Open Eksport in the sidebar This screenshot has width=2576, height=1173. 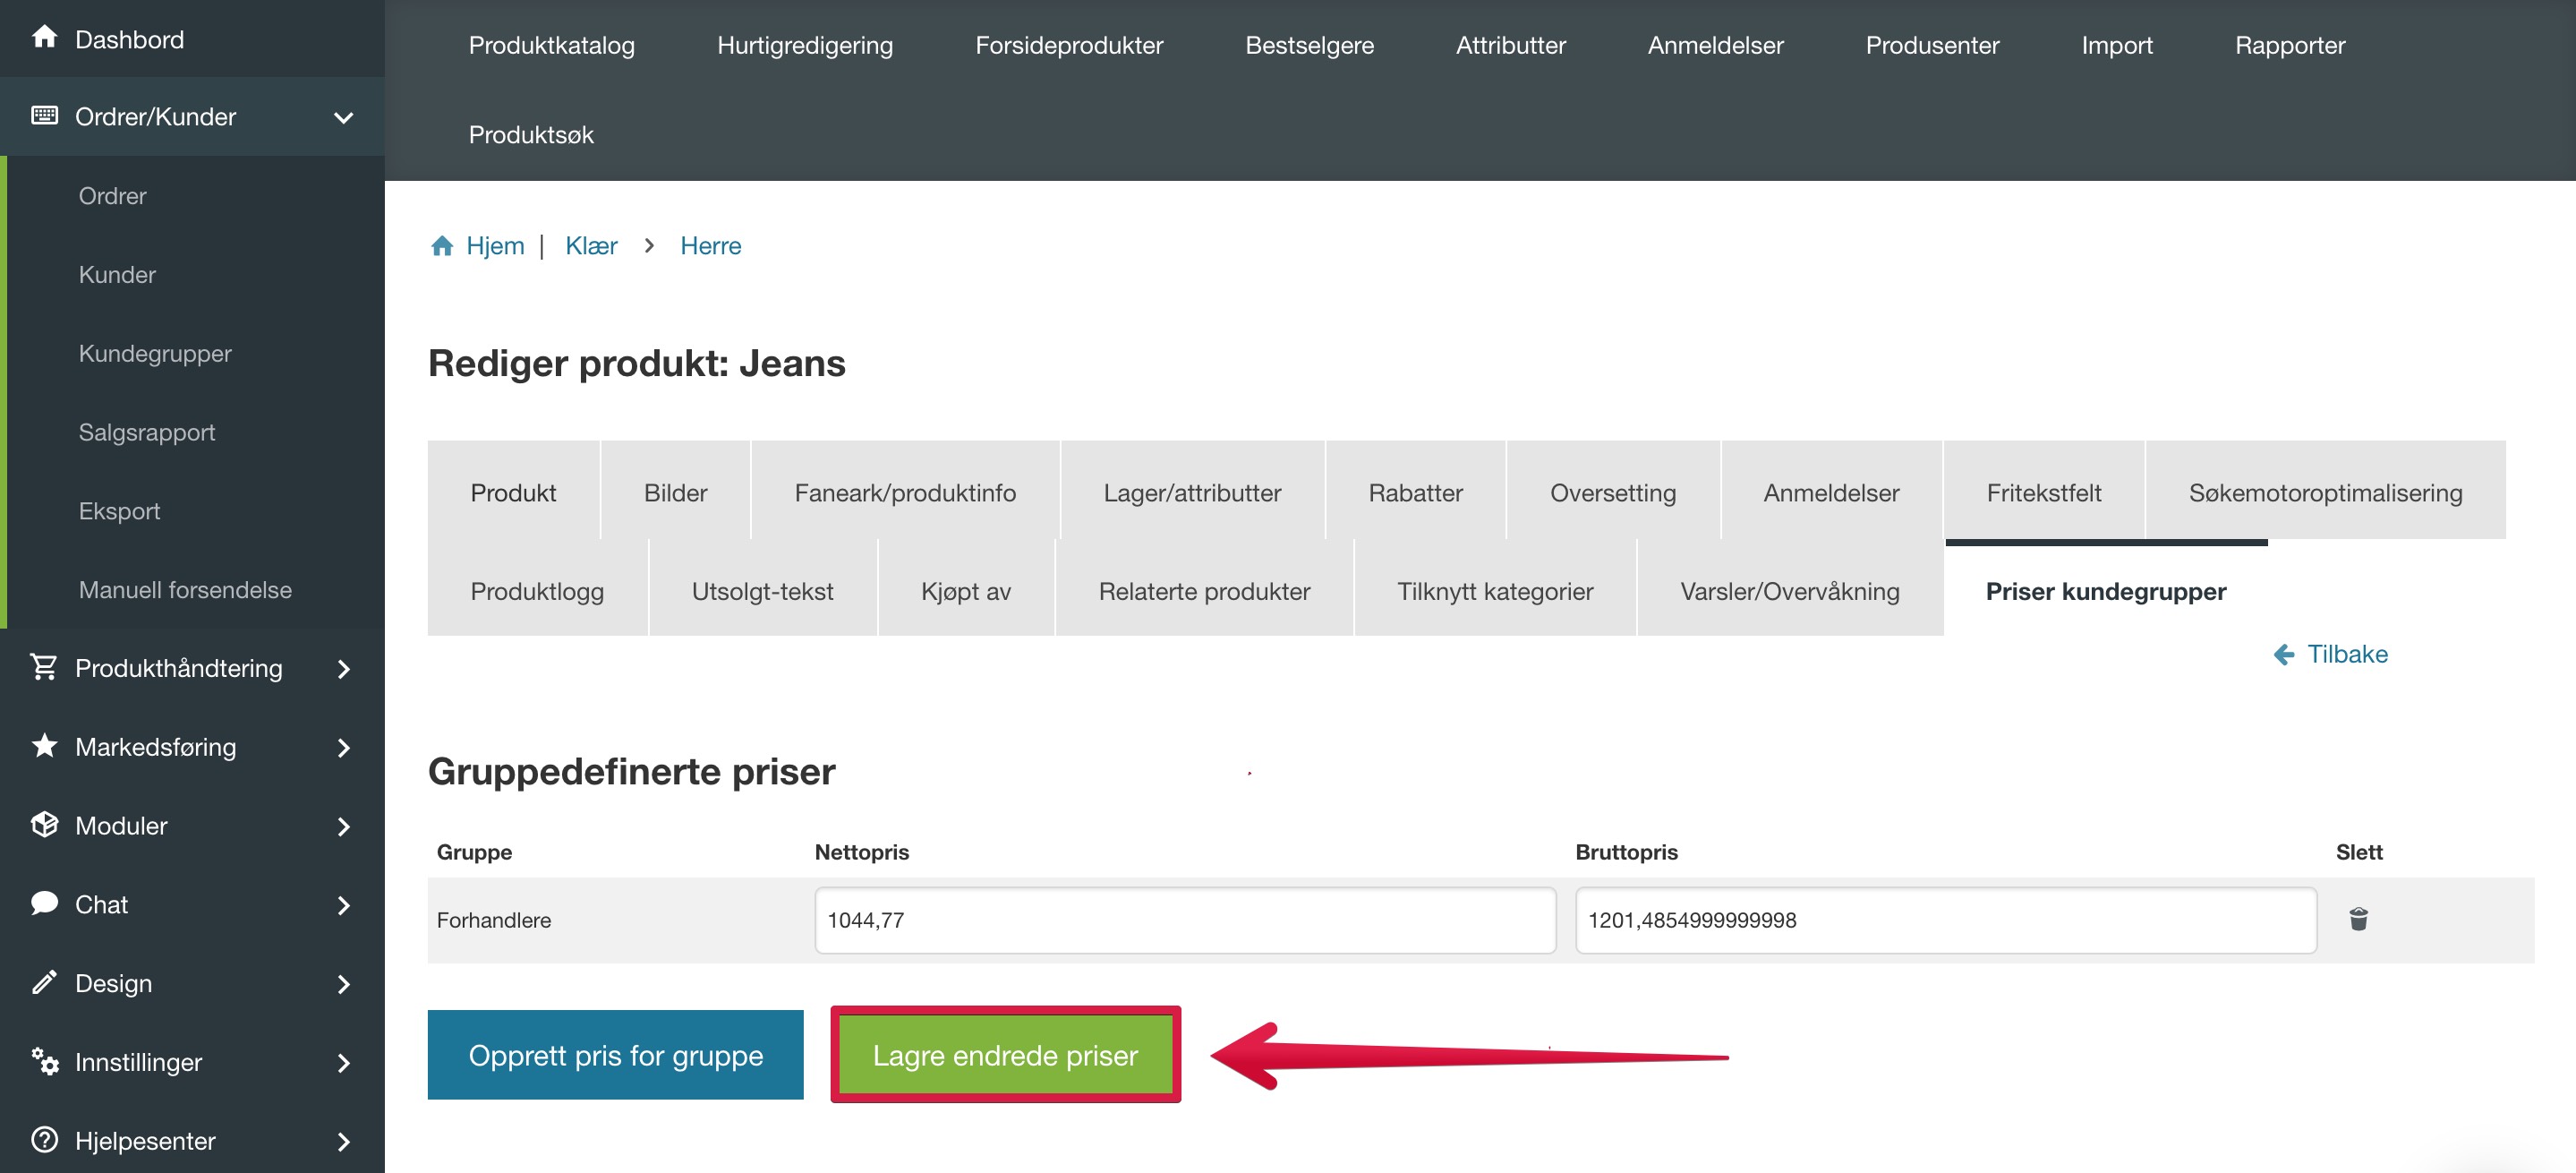click(x=119, y=511)
